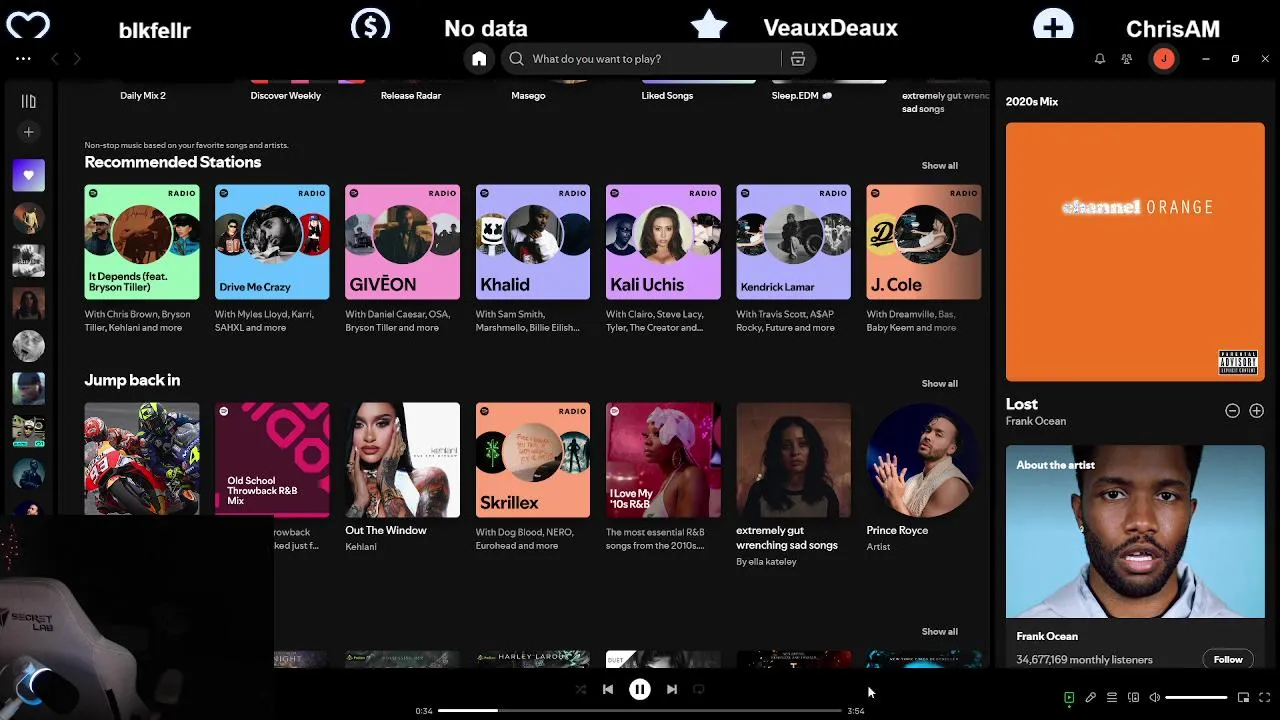Toggle repeat mode
Image resolution: width=1280 pixels, height=720 pixels.
[x=699, y=689]
